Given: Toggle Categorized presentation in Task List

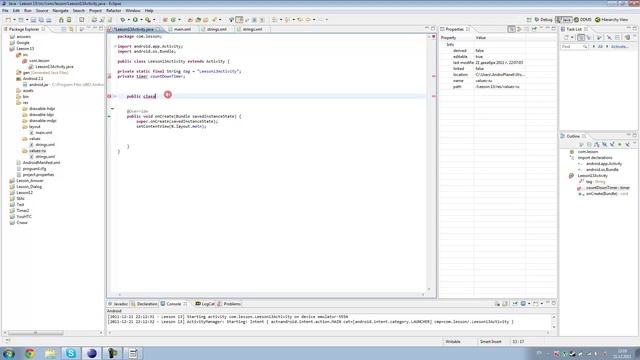Looking at the screenshot, I should click(581, 37).
